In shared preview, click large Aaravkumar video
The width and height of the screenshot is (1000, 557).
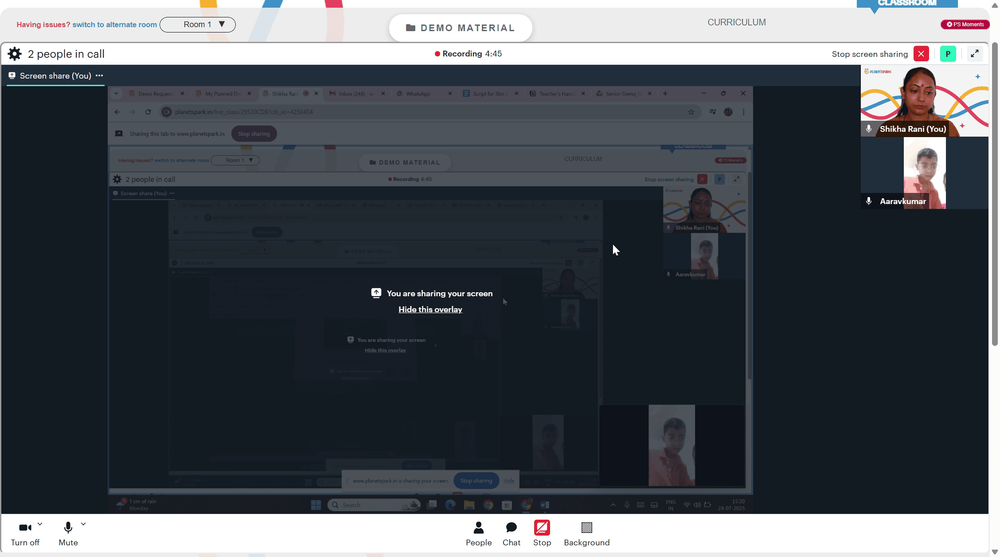672,445
